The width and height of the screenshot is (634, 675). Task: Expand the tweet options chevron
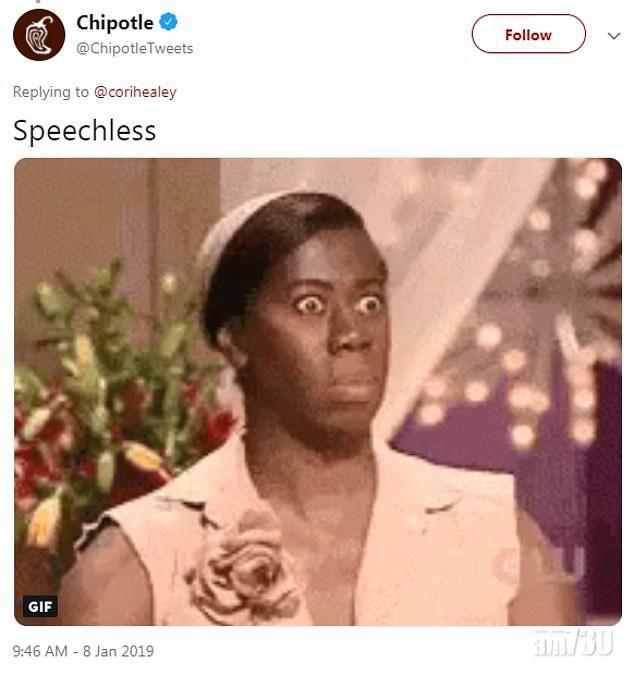click(614, 36)
